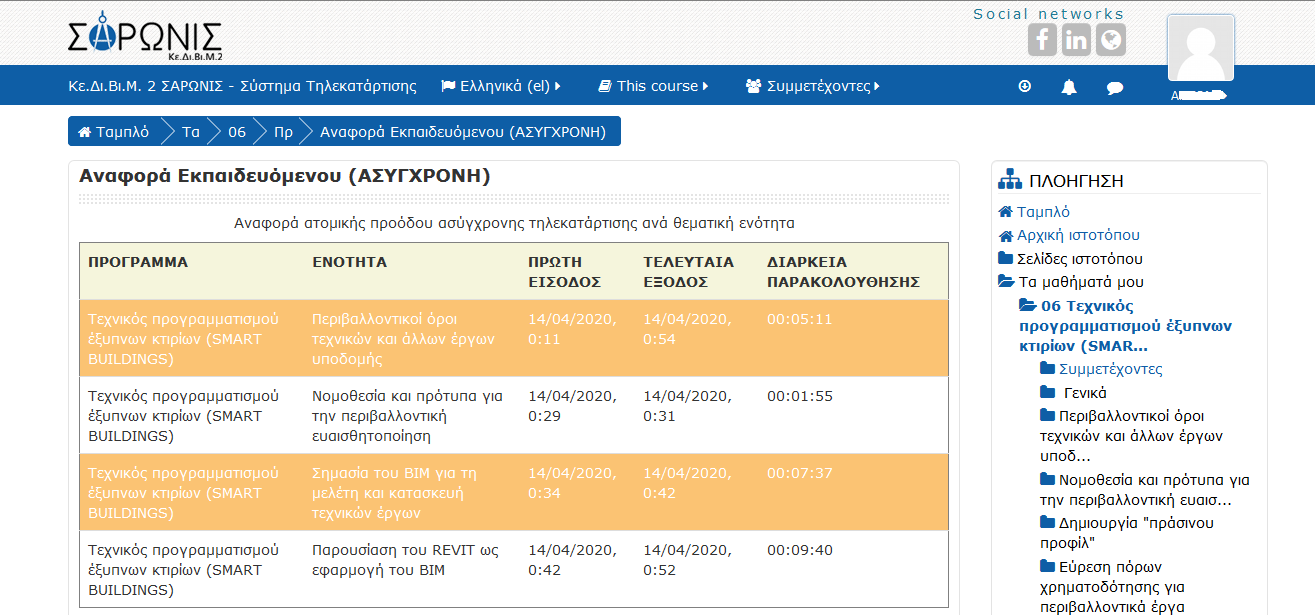
Task: Open the Γενικά section in navigation
Action: point(1084,392)
